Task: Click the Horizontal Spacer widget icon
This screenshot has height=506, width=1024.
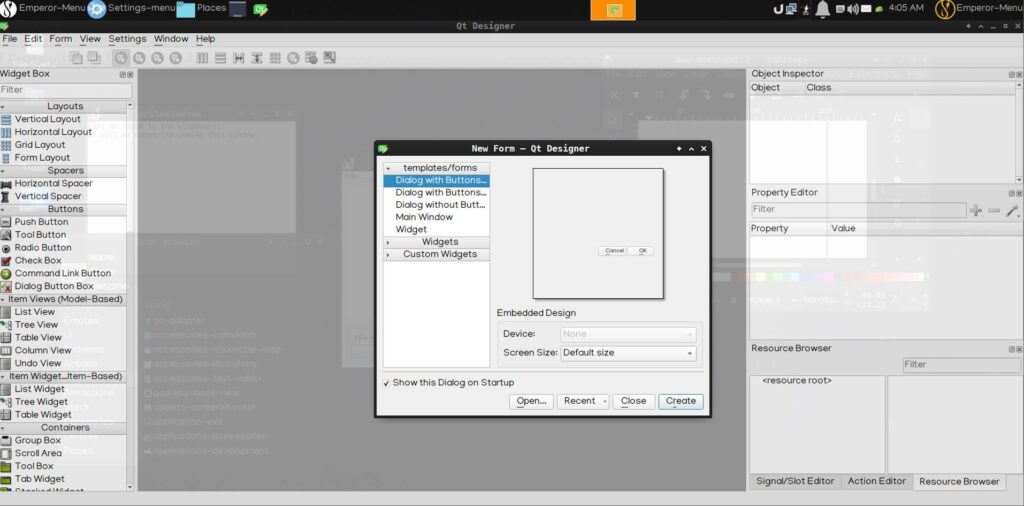Action: (6, 183)
